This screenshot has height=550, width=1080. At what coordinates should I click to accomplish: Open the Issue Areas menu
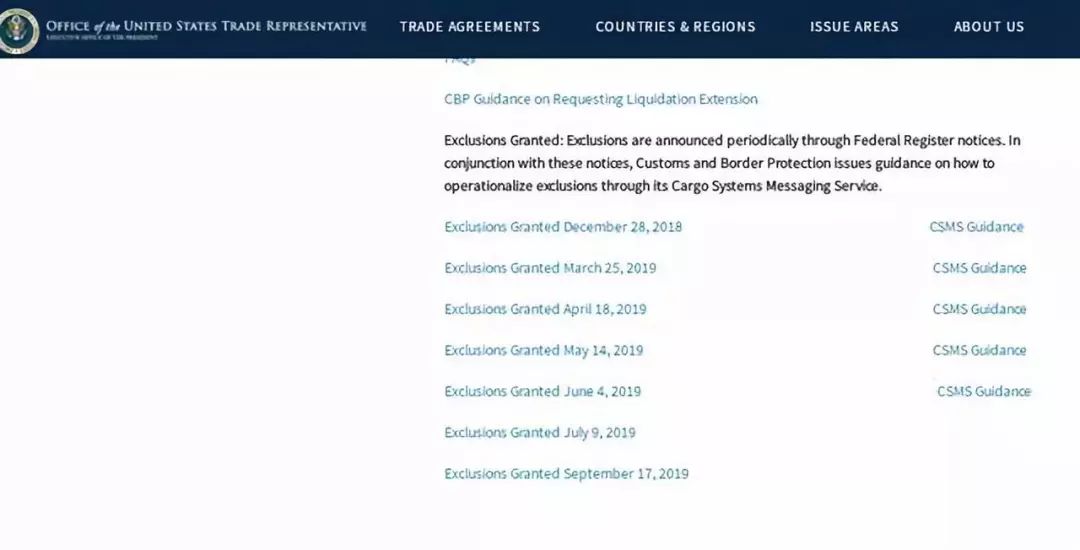(854, 27)
